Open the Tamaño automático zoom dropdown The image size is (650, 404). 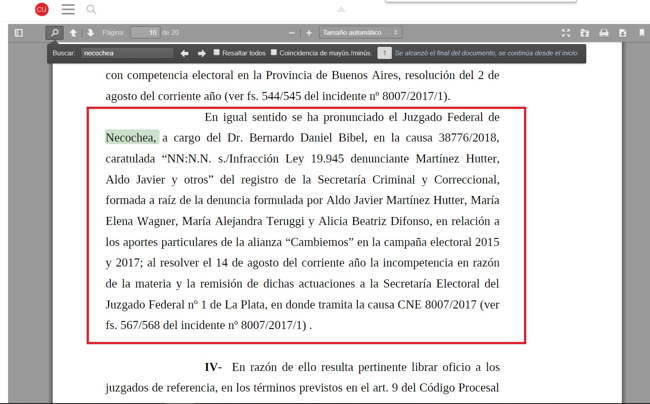pyautogui.click(x=360, y=33)
